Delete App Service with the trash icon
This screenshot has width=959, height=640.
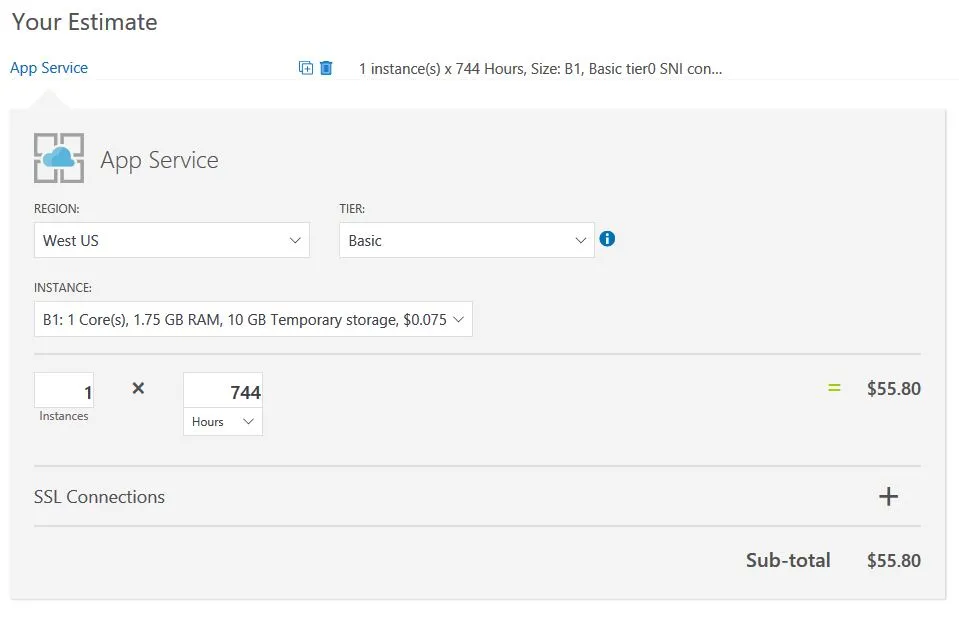click(326, 68)
